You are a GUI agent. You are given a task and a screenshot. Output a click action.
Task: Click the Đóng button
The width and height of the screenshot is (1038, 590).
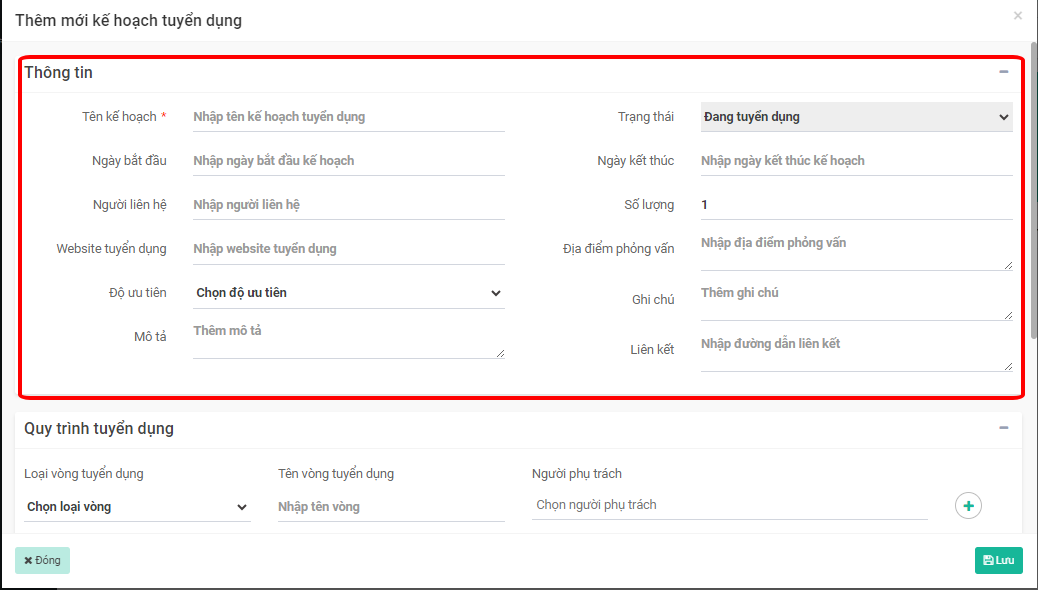click(x=42, y=560)
